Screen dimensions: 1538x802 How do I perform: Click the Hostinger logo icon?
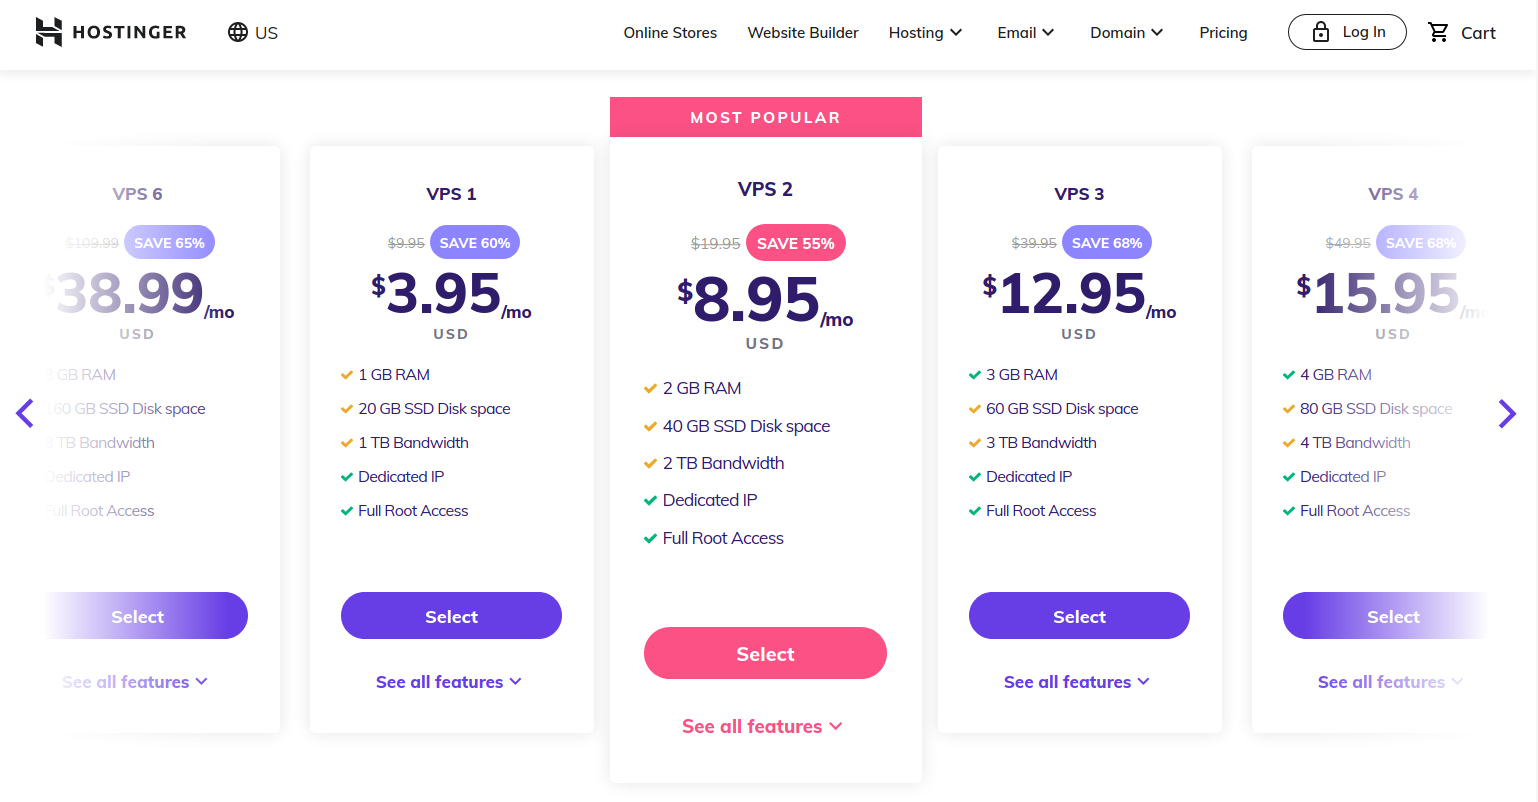49,32
